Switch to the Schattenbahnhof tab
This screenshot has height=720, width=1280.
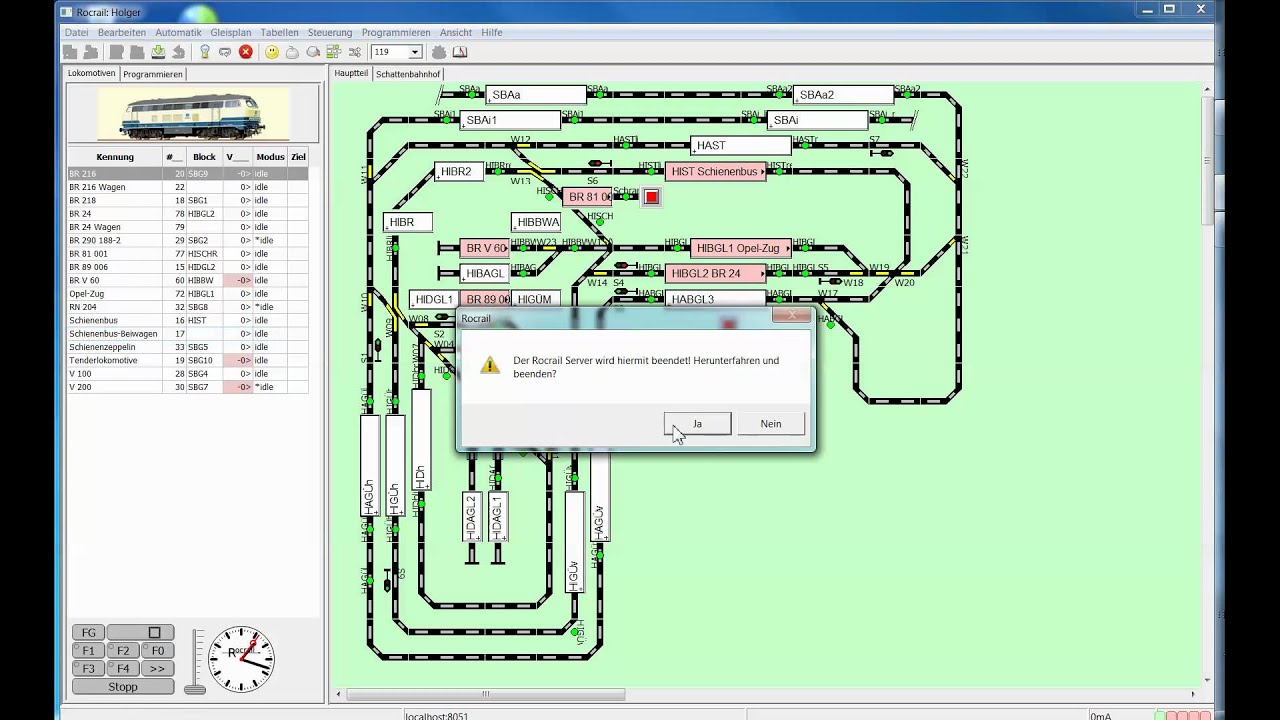(408, 74)
